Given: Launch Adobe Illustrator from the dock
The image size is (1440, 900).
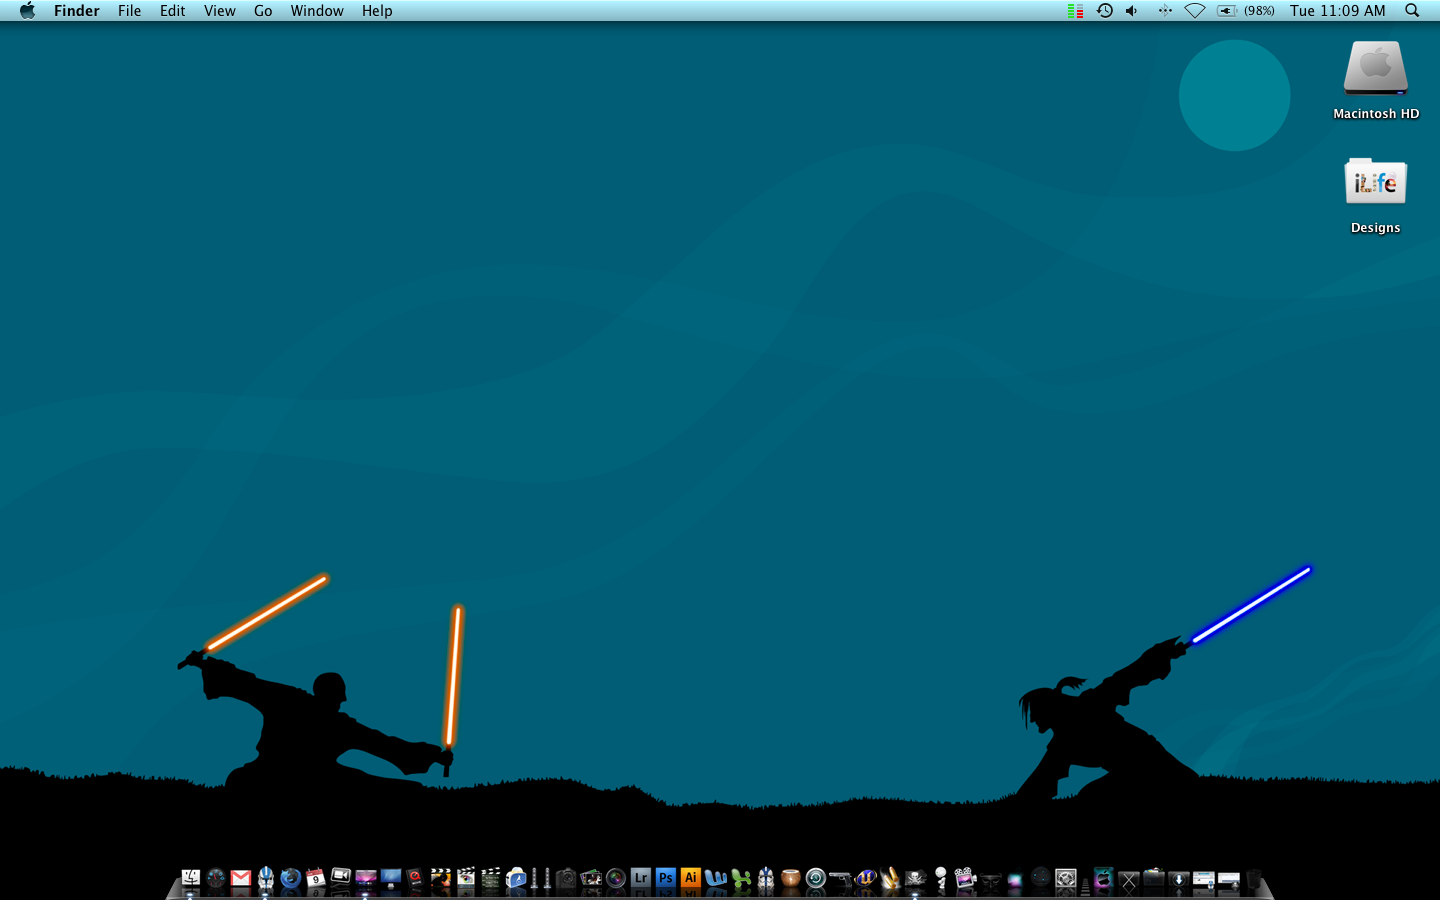Looking at the screenshot, I should [690, 879].
